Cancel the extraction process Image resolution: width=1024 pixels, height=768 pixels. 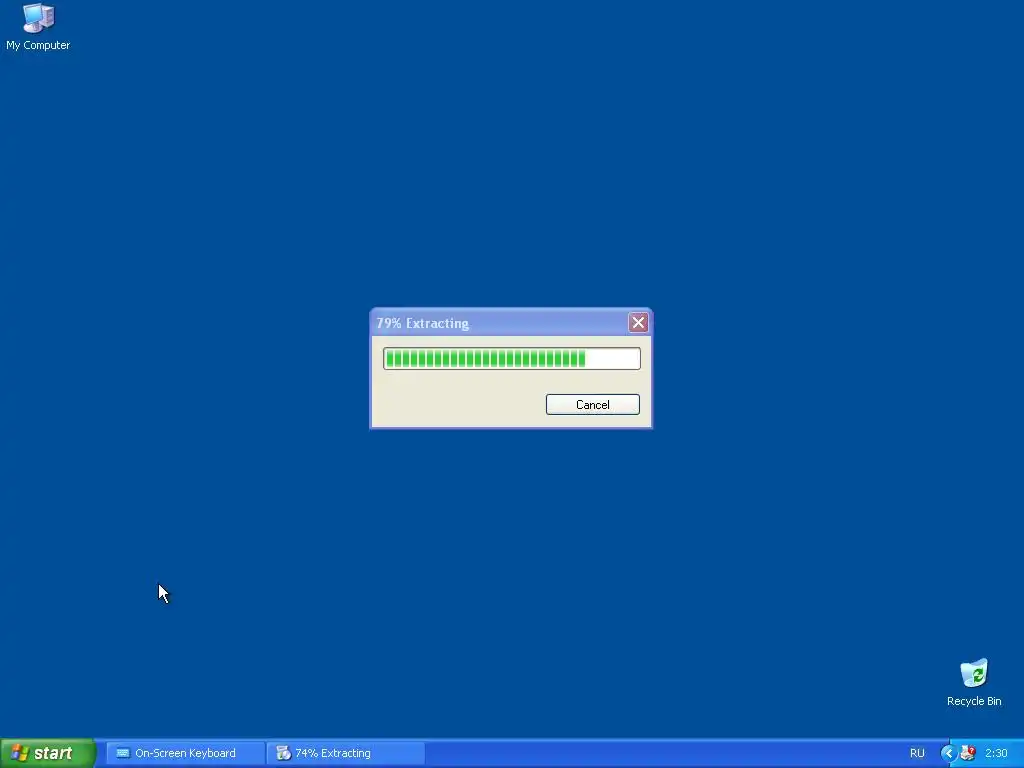coord(592,404)
